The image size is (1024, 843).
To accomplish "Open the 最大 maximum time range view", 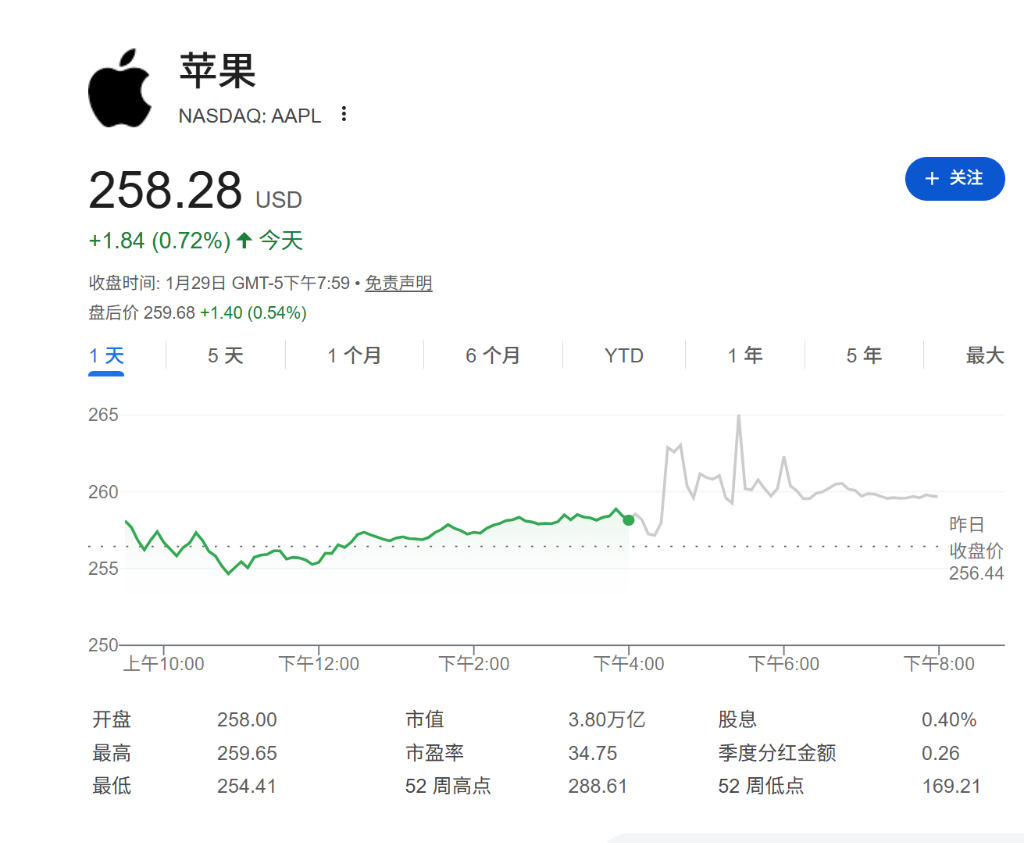I will coord(982,355).
